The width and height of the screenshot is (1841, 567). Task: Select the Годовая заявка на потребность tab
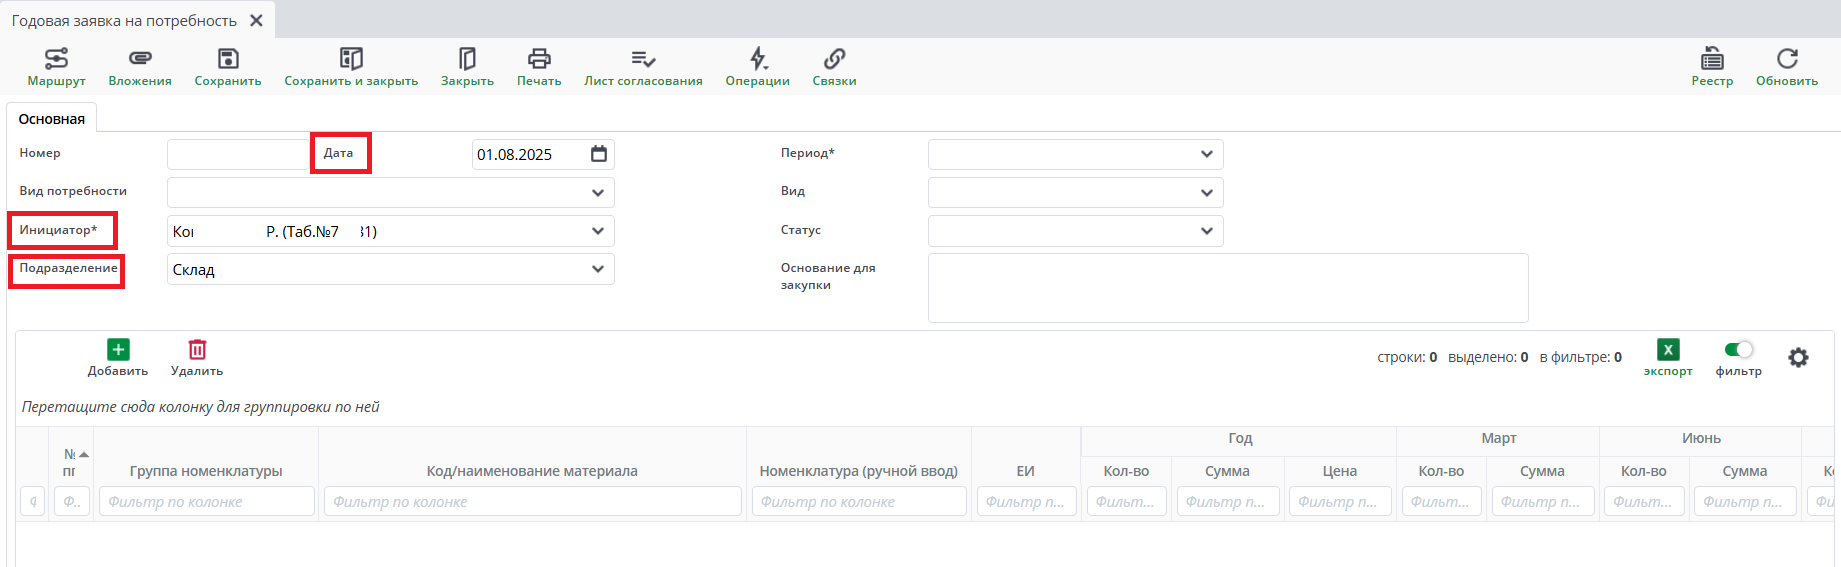pyautogui.click(x=124, y=20)
